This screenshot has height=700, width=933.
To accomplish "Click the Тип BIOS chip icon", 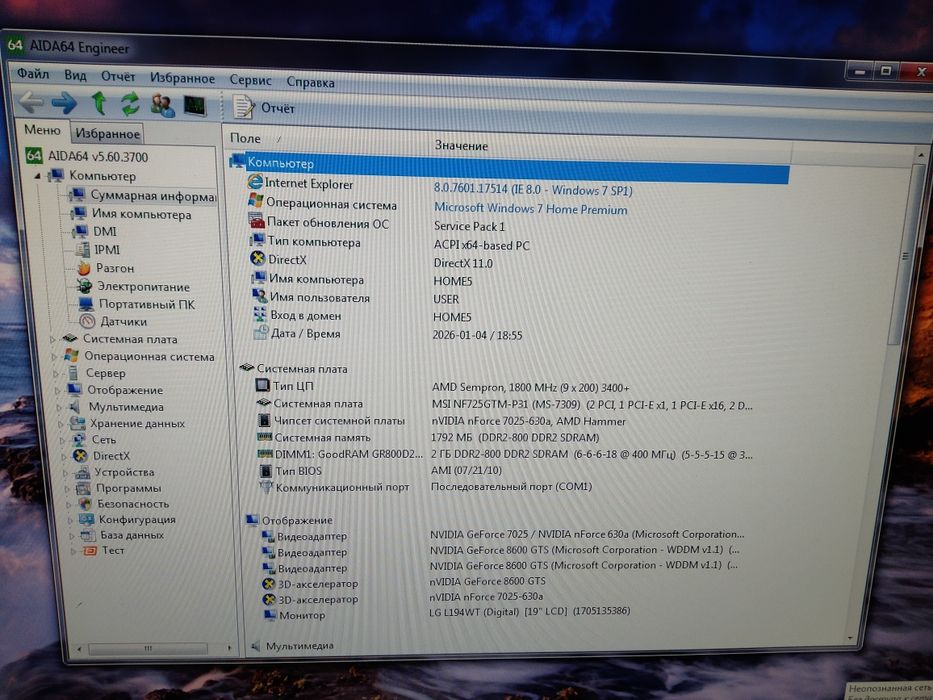I will click(x=266, y=470).
